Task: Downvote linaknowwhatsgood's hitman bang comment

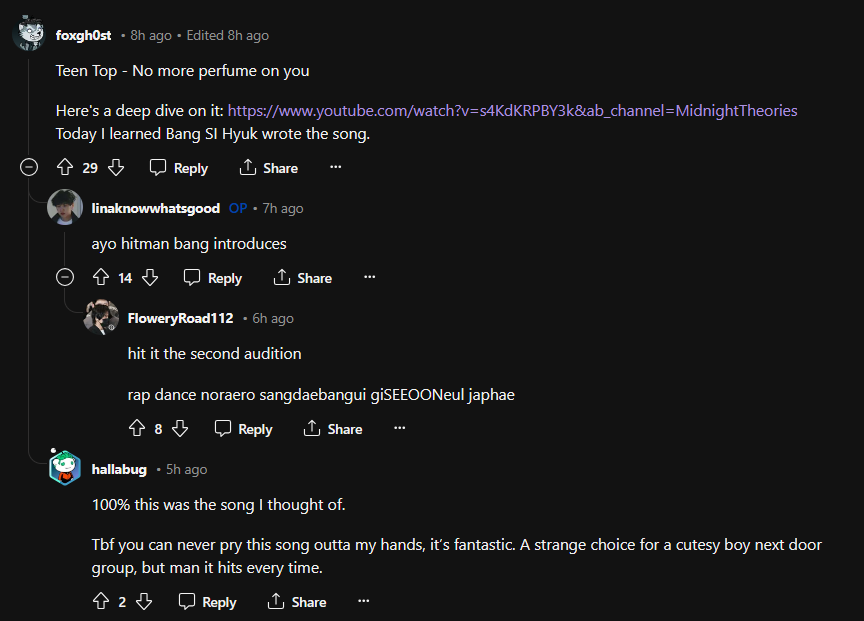Action: (x=149, y=278)
